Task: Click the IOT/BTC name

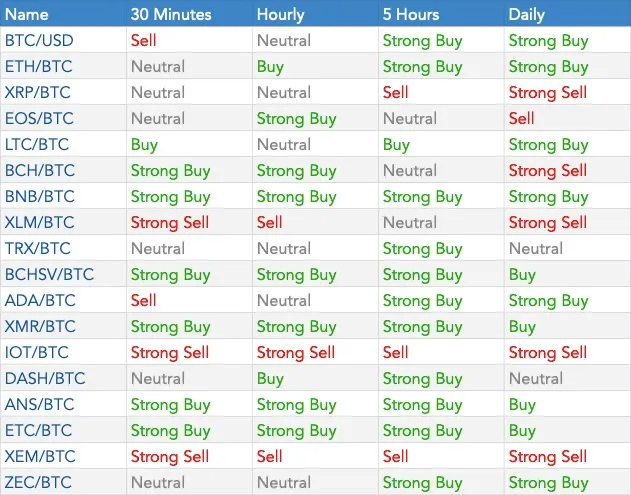Action: (x=37, y=352)
